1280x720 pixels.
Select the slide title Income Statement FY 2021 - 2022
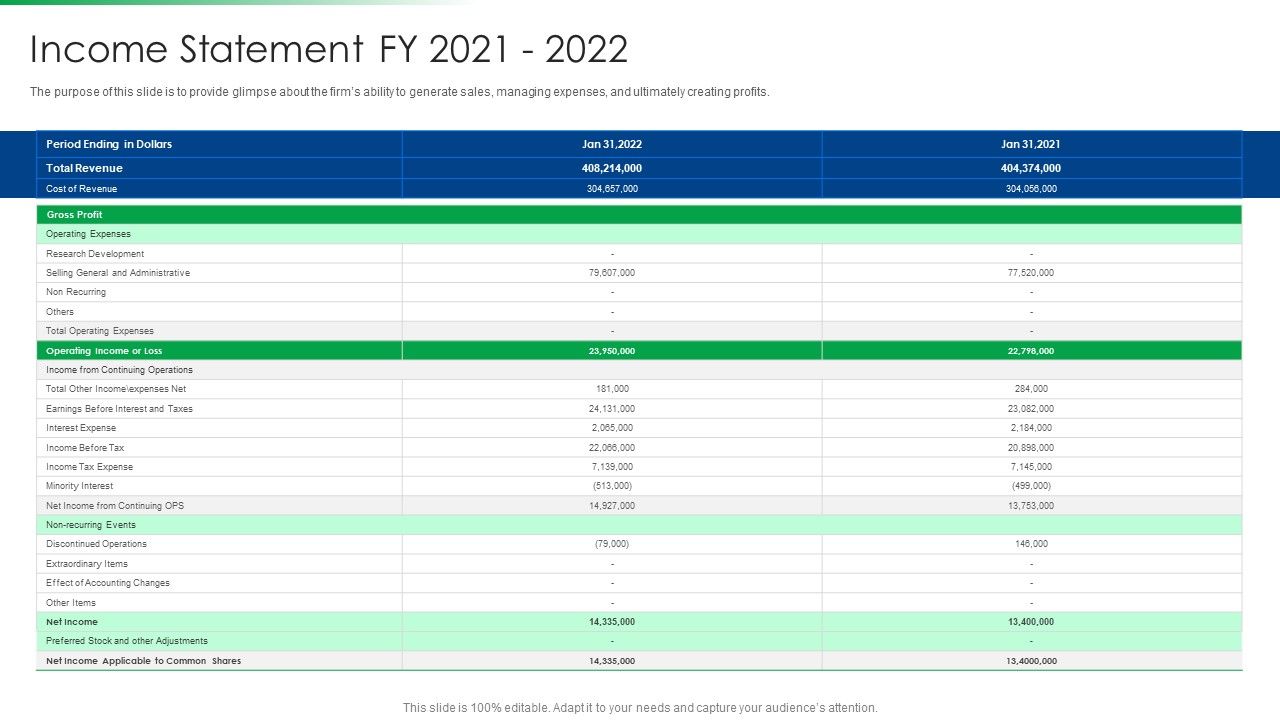[329, 50]
